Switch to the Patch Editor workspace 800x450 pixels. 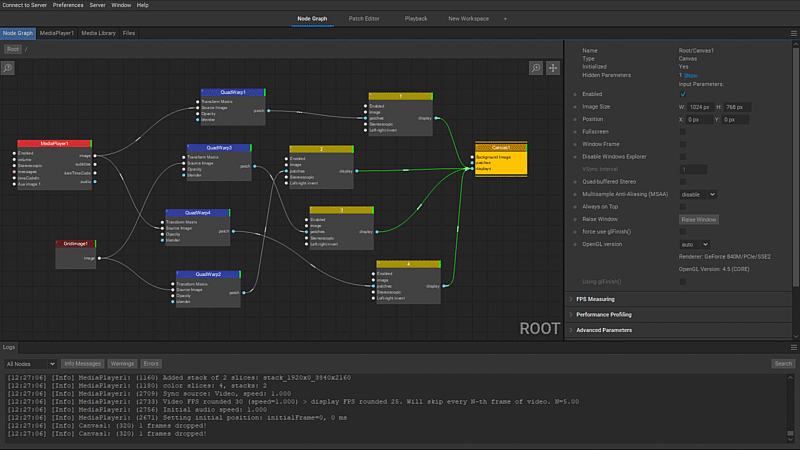[x=364, y=19]
